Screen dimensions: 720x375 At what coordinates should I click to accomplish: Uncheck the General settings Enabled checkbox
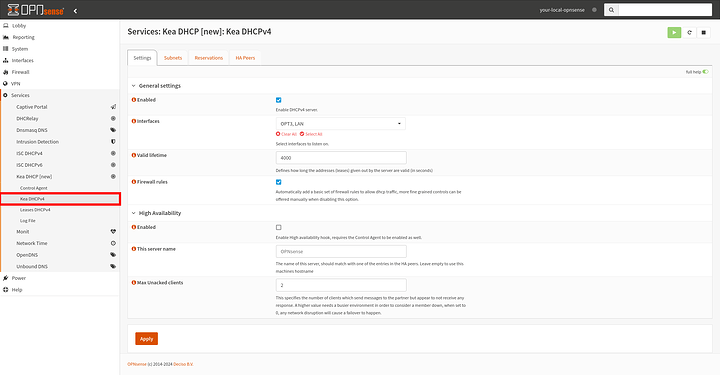click(278, 100)
